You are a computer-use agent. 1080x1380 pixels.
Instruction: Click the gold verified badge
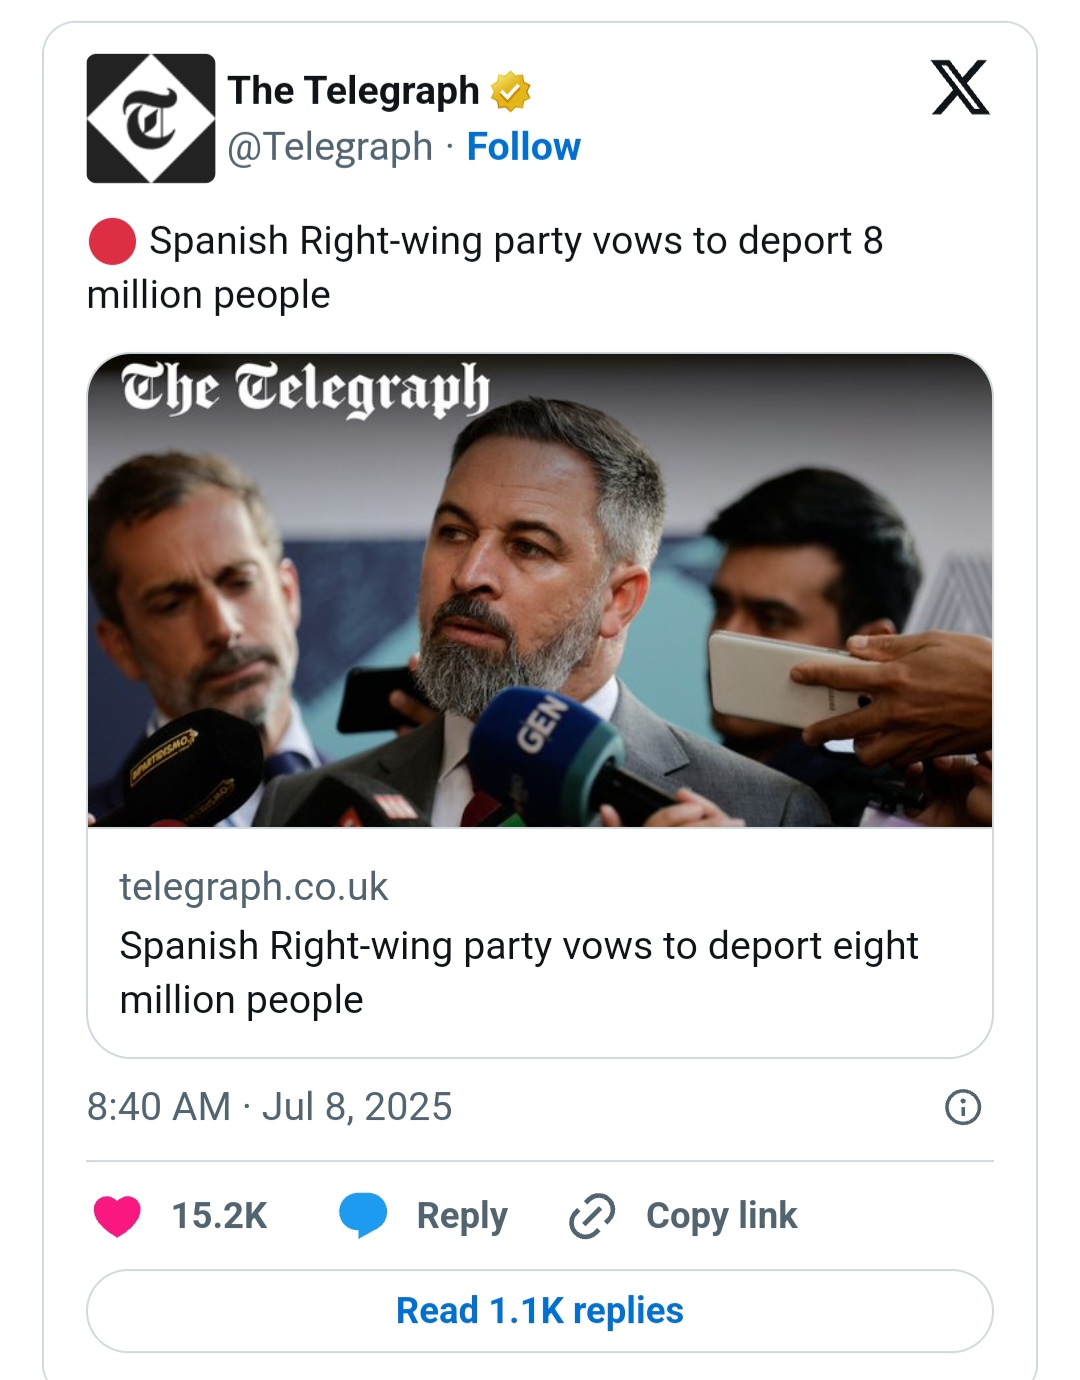point(510,91)
